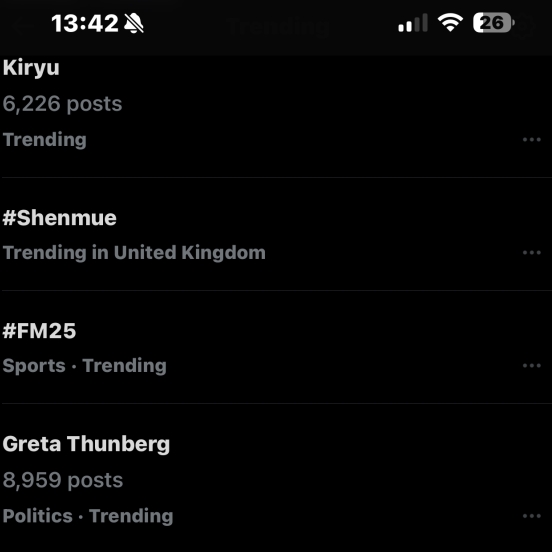Open more options for #FM25 trend

(532, 366)
